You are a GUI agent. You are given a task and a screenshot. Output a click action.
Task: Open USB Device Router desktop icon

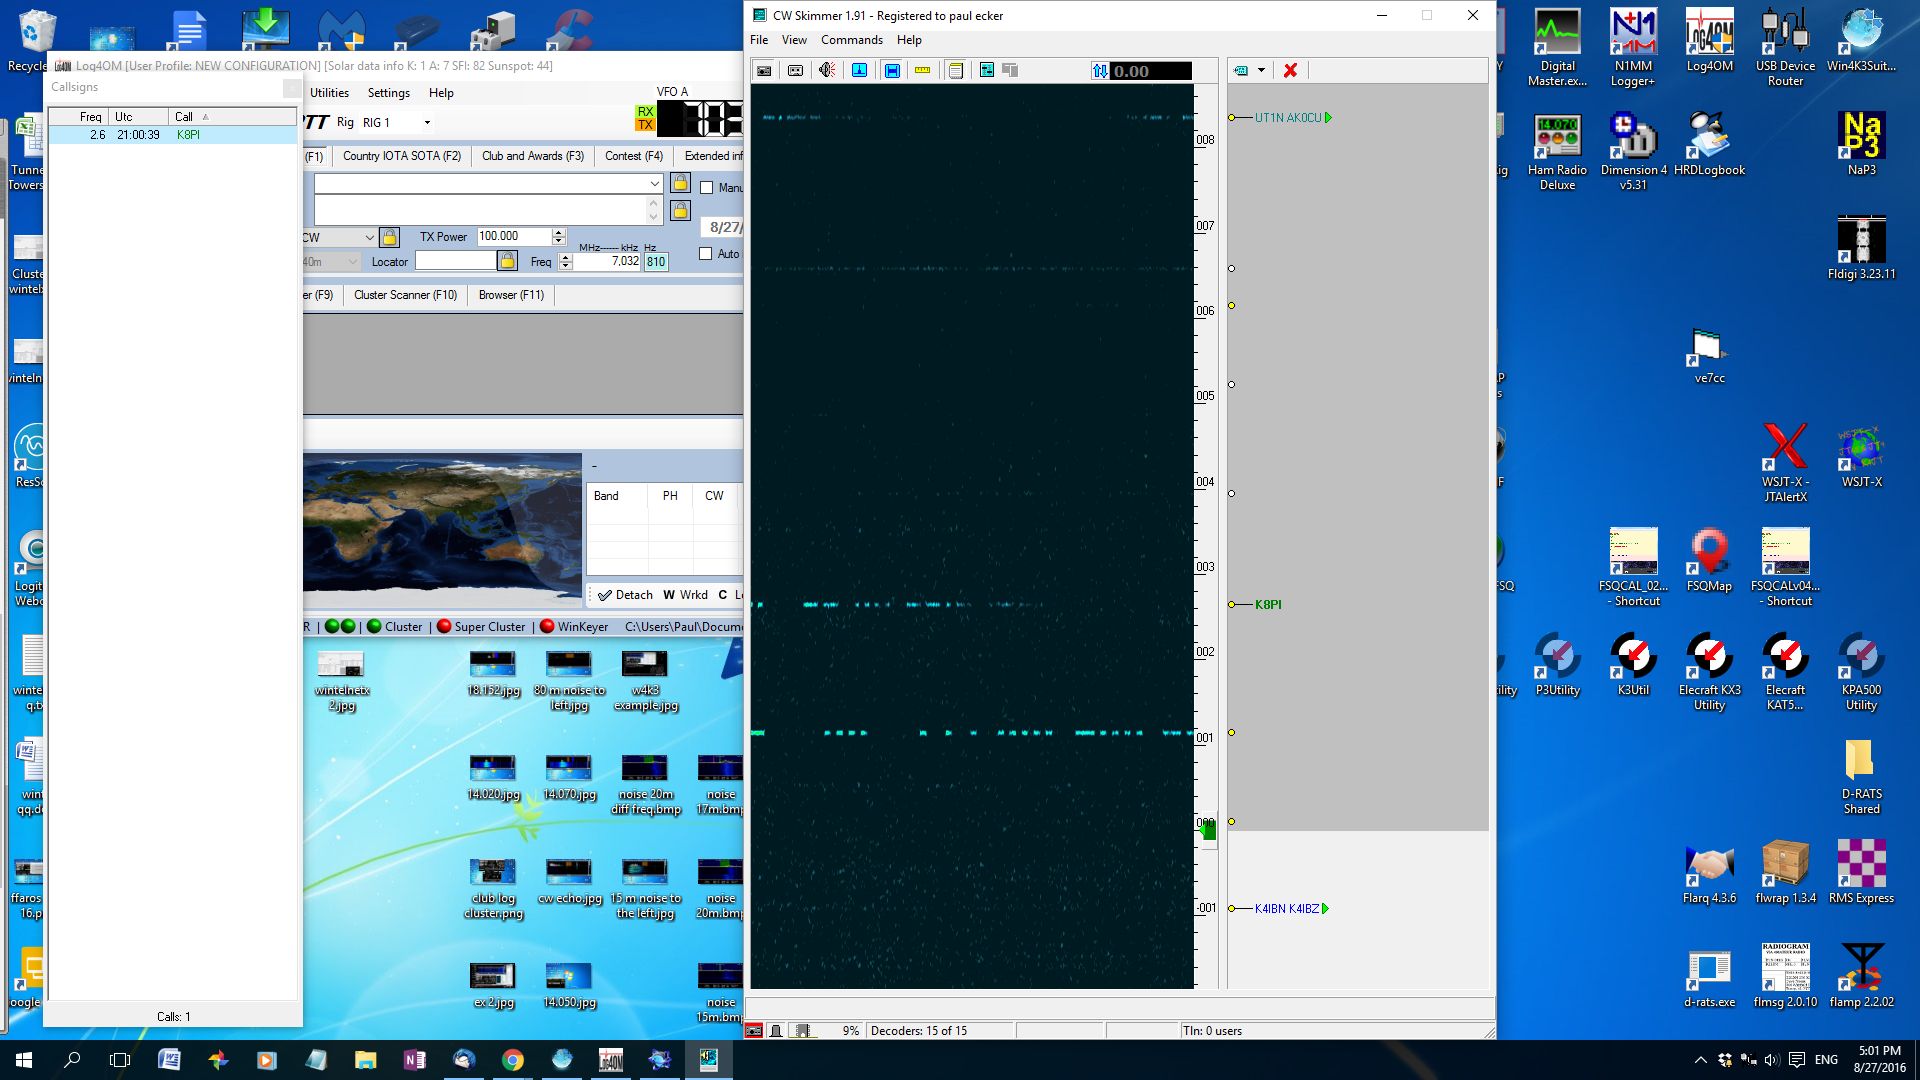tap(1785, 46)
